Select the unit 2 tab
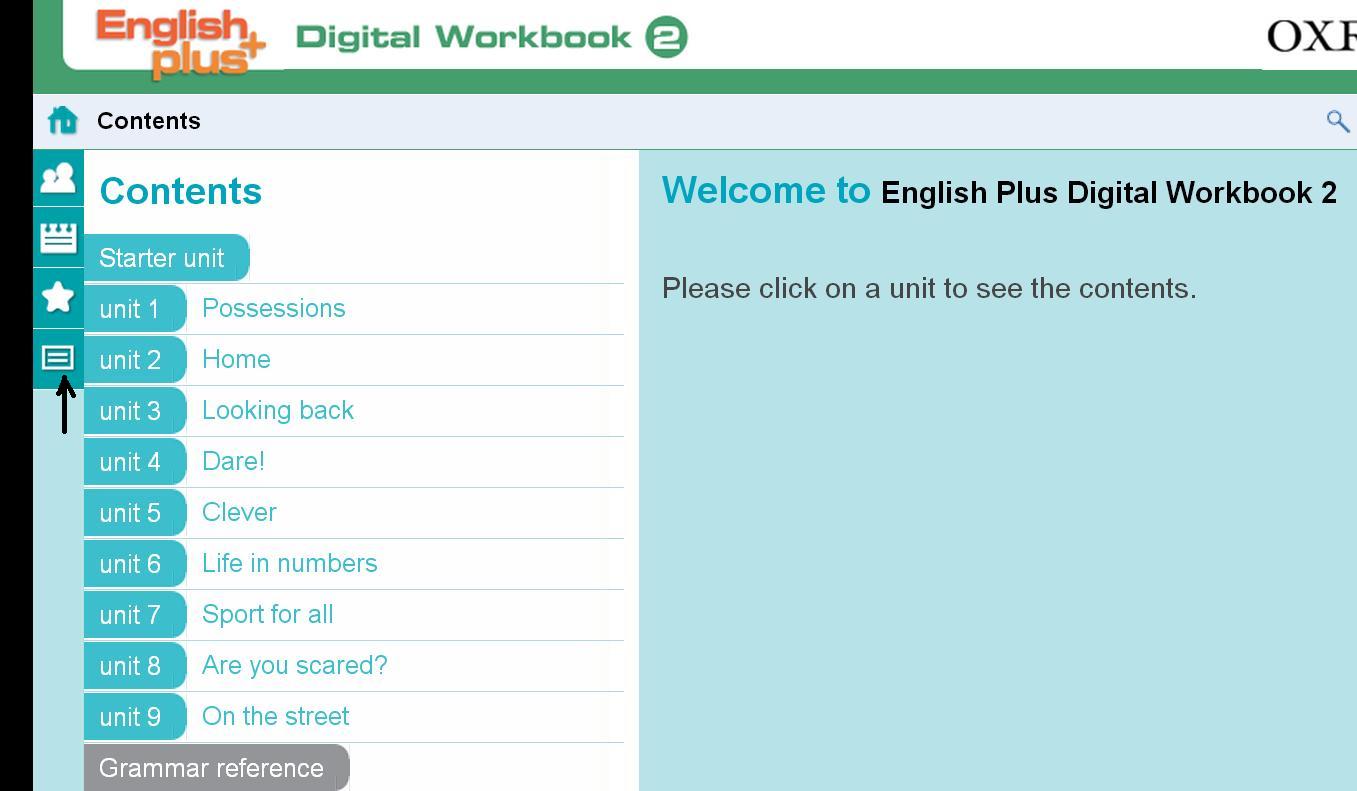 (x=135, y=360)
